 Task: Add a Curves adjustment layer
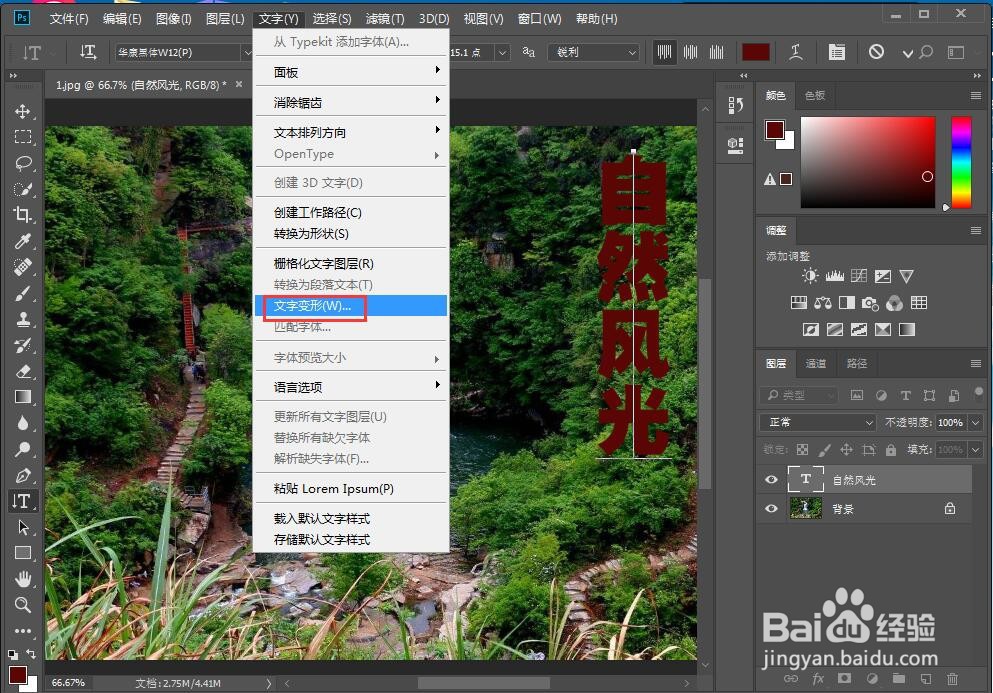coord(858,276)
